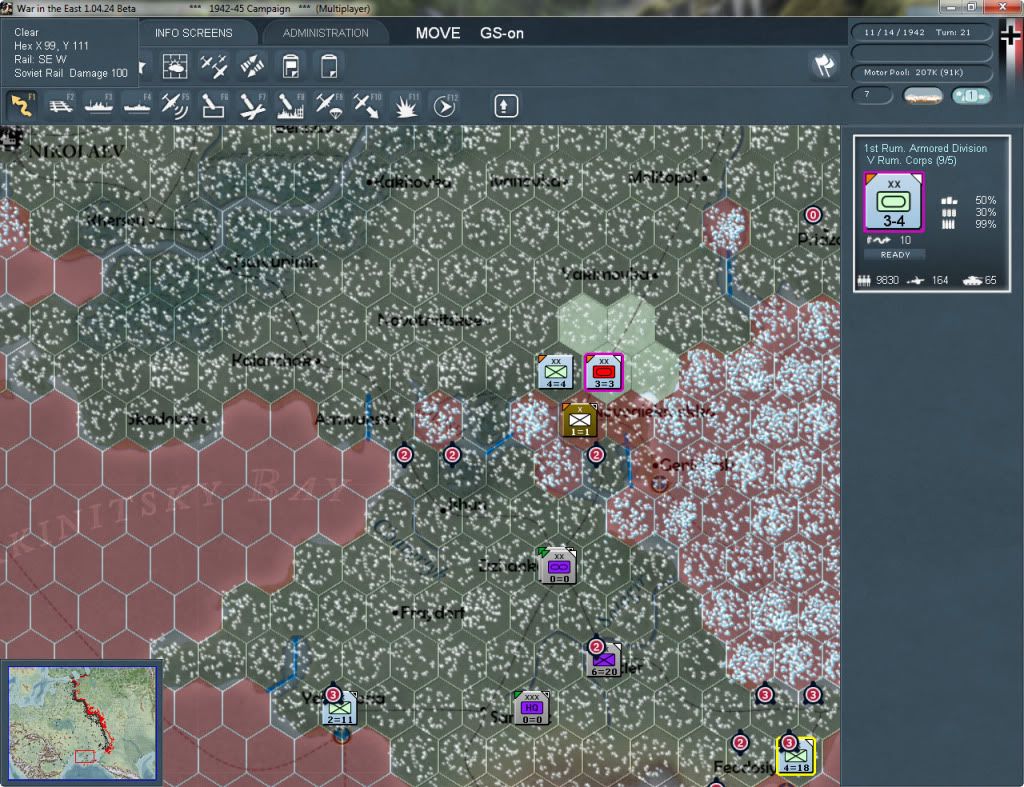This screenshot has width=1024, height=787.
Task: Click the ground weather pill indicator
Action: 923,96
